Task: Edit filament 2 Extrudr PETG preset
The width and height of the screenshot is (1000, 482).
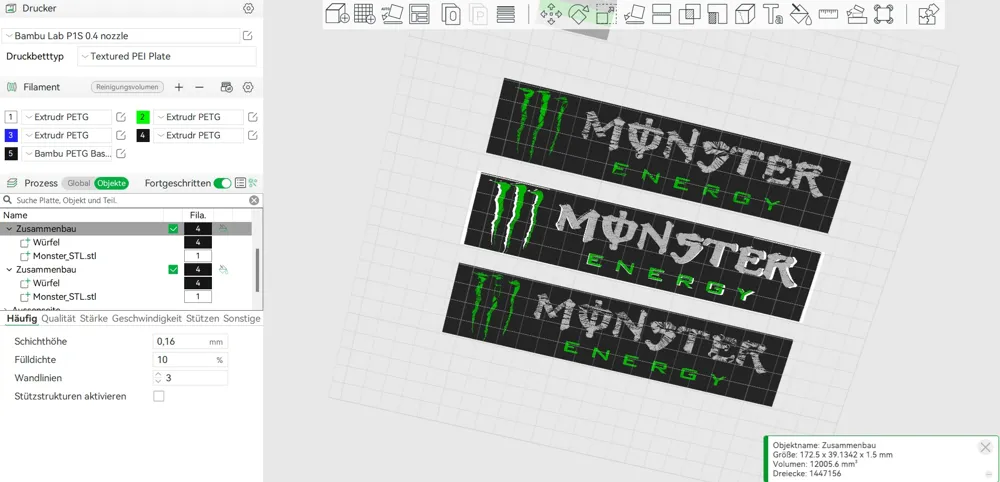Action: (x=253, y=117)
